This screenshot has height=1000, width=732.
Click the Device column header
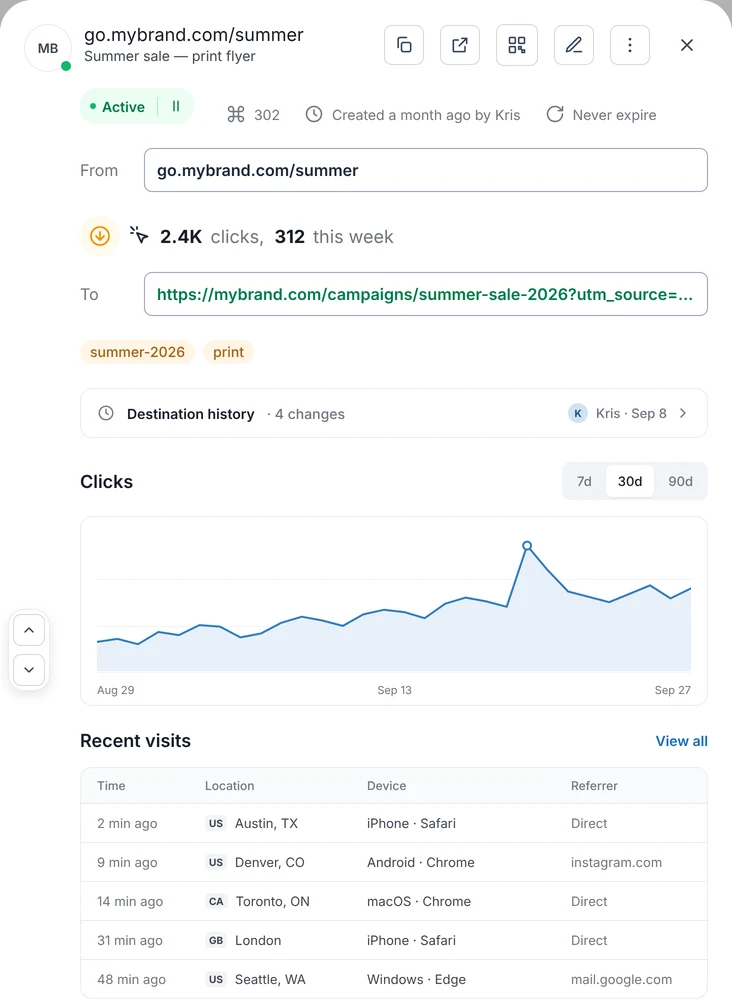coord(386,786)
